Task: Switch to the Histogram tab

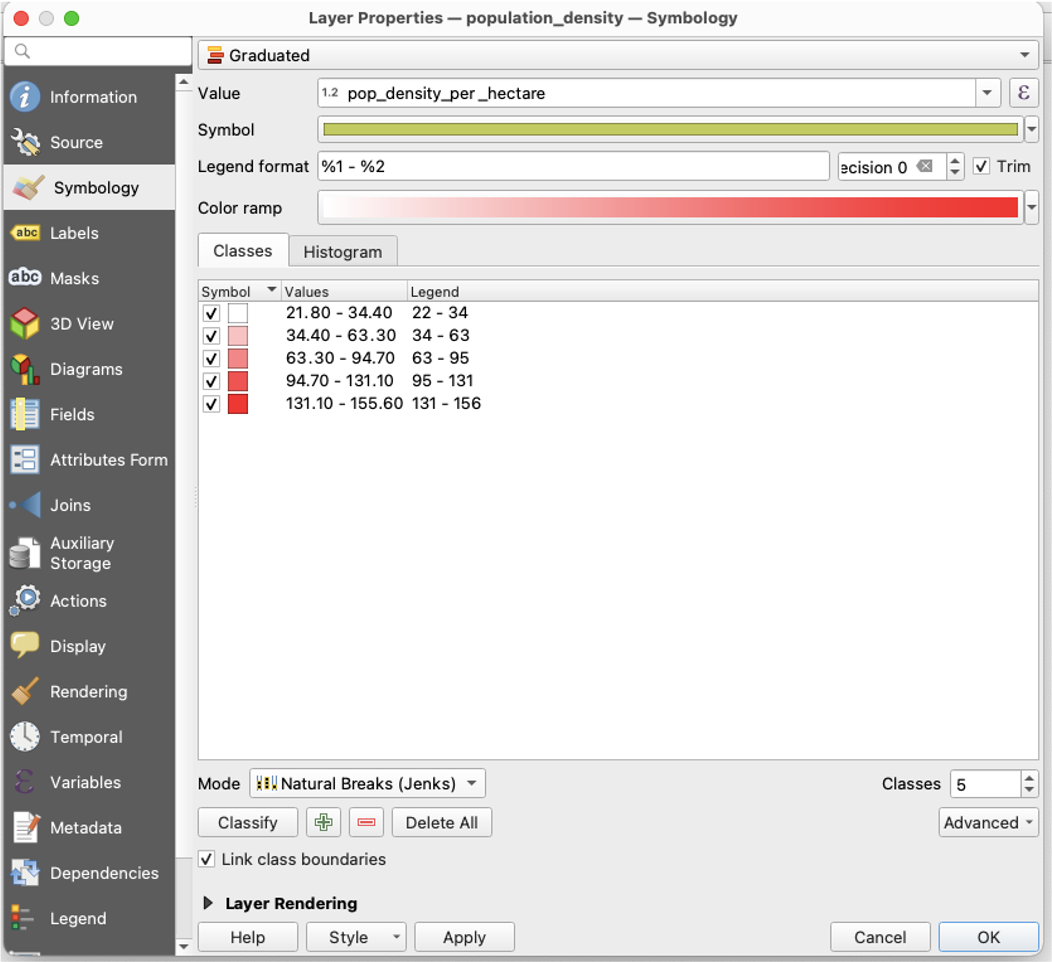Action: [x=342, y=251]
